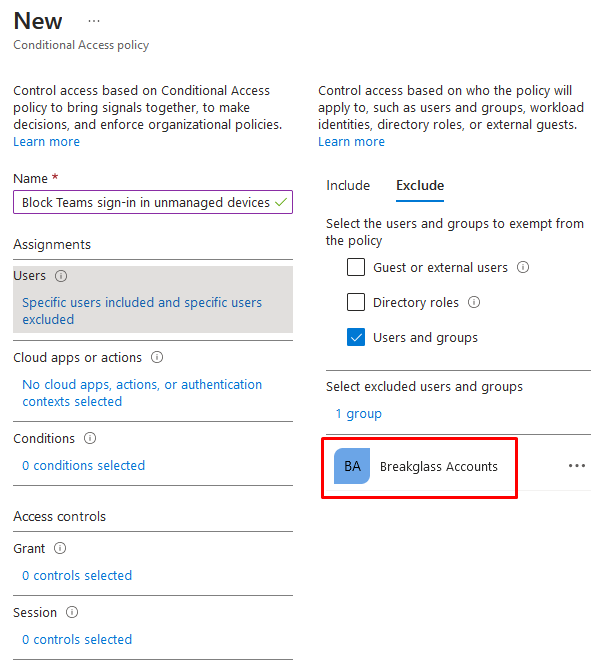Uncheck the Users and groups checkbox
The height and width of the screenshot is (668, 606).
point(356,337)
